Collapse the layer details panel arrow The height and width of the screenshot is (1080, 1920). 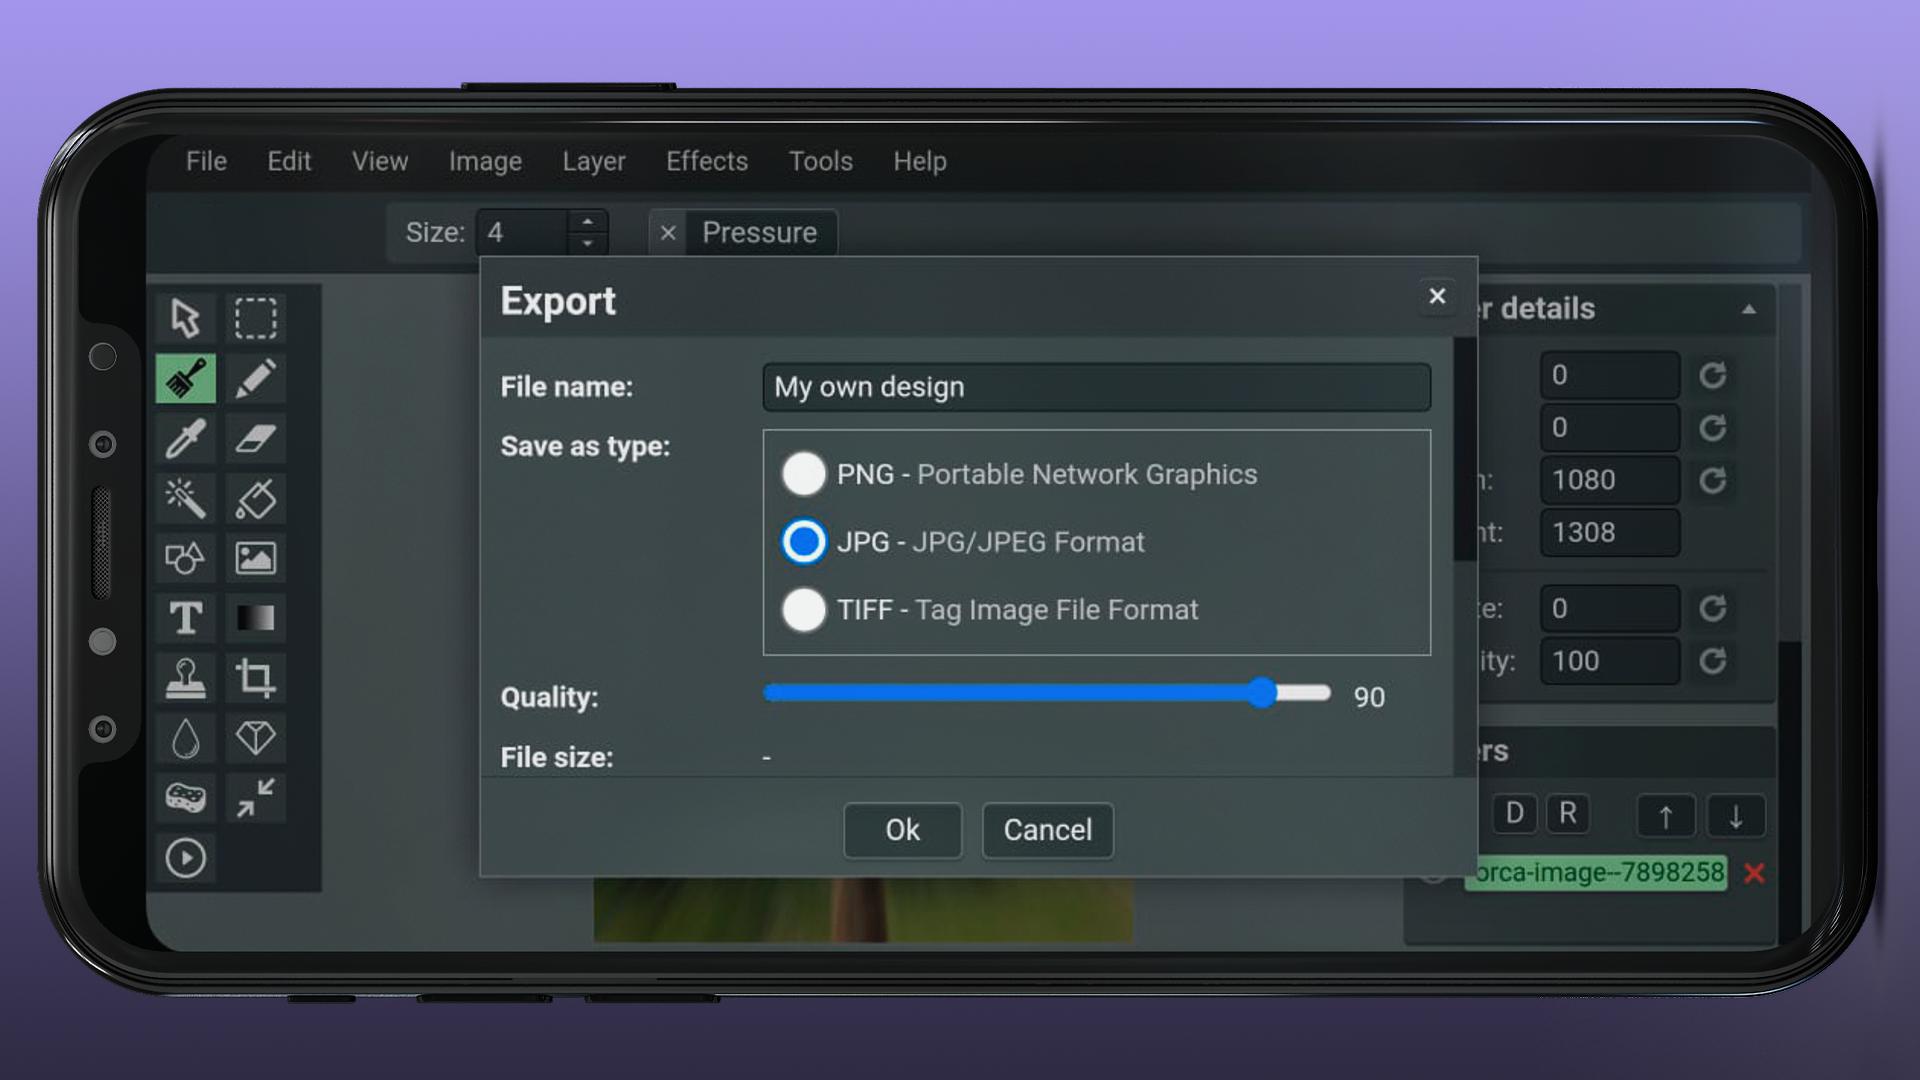click(x=1749, y=309)
